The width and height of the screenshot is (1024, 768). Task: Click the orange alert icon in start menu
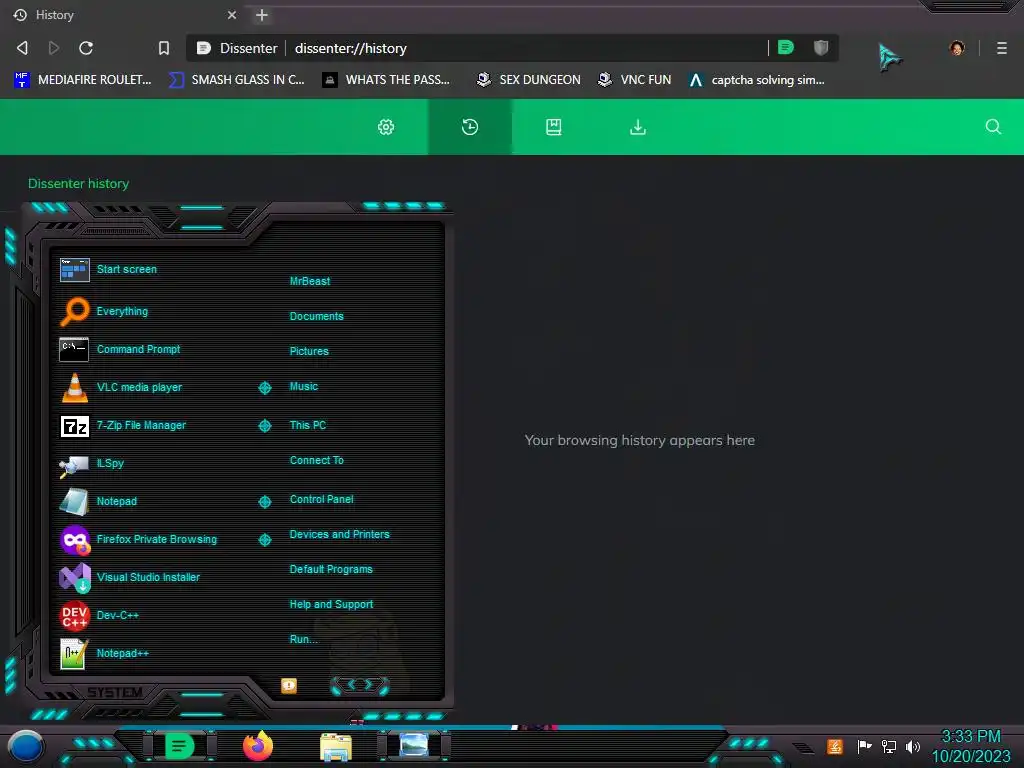click(289, 685)
